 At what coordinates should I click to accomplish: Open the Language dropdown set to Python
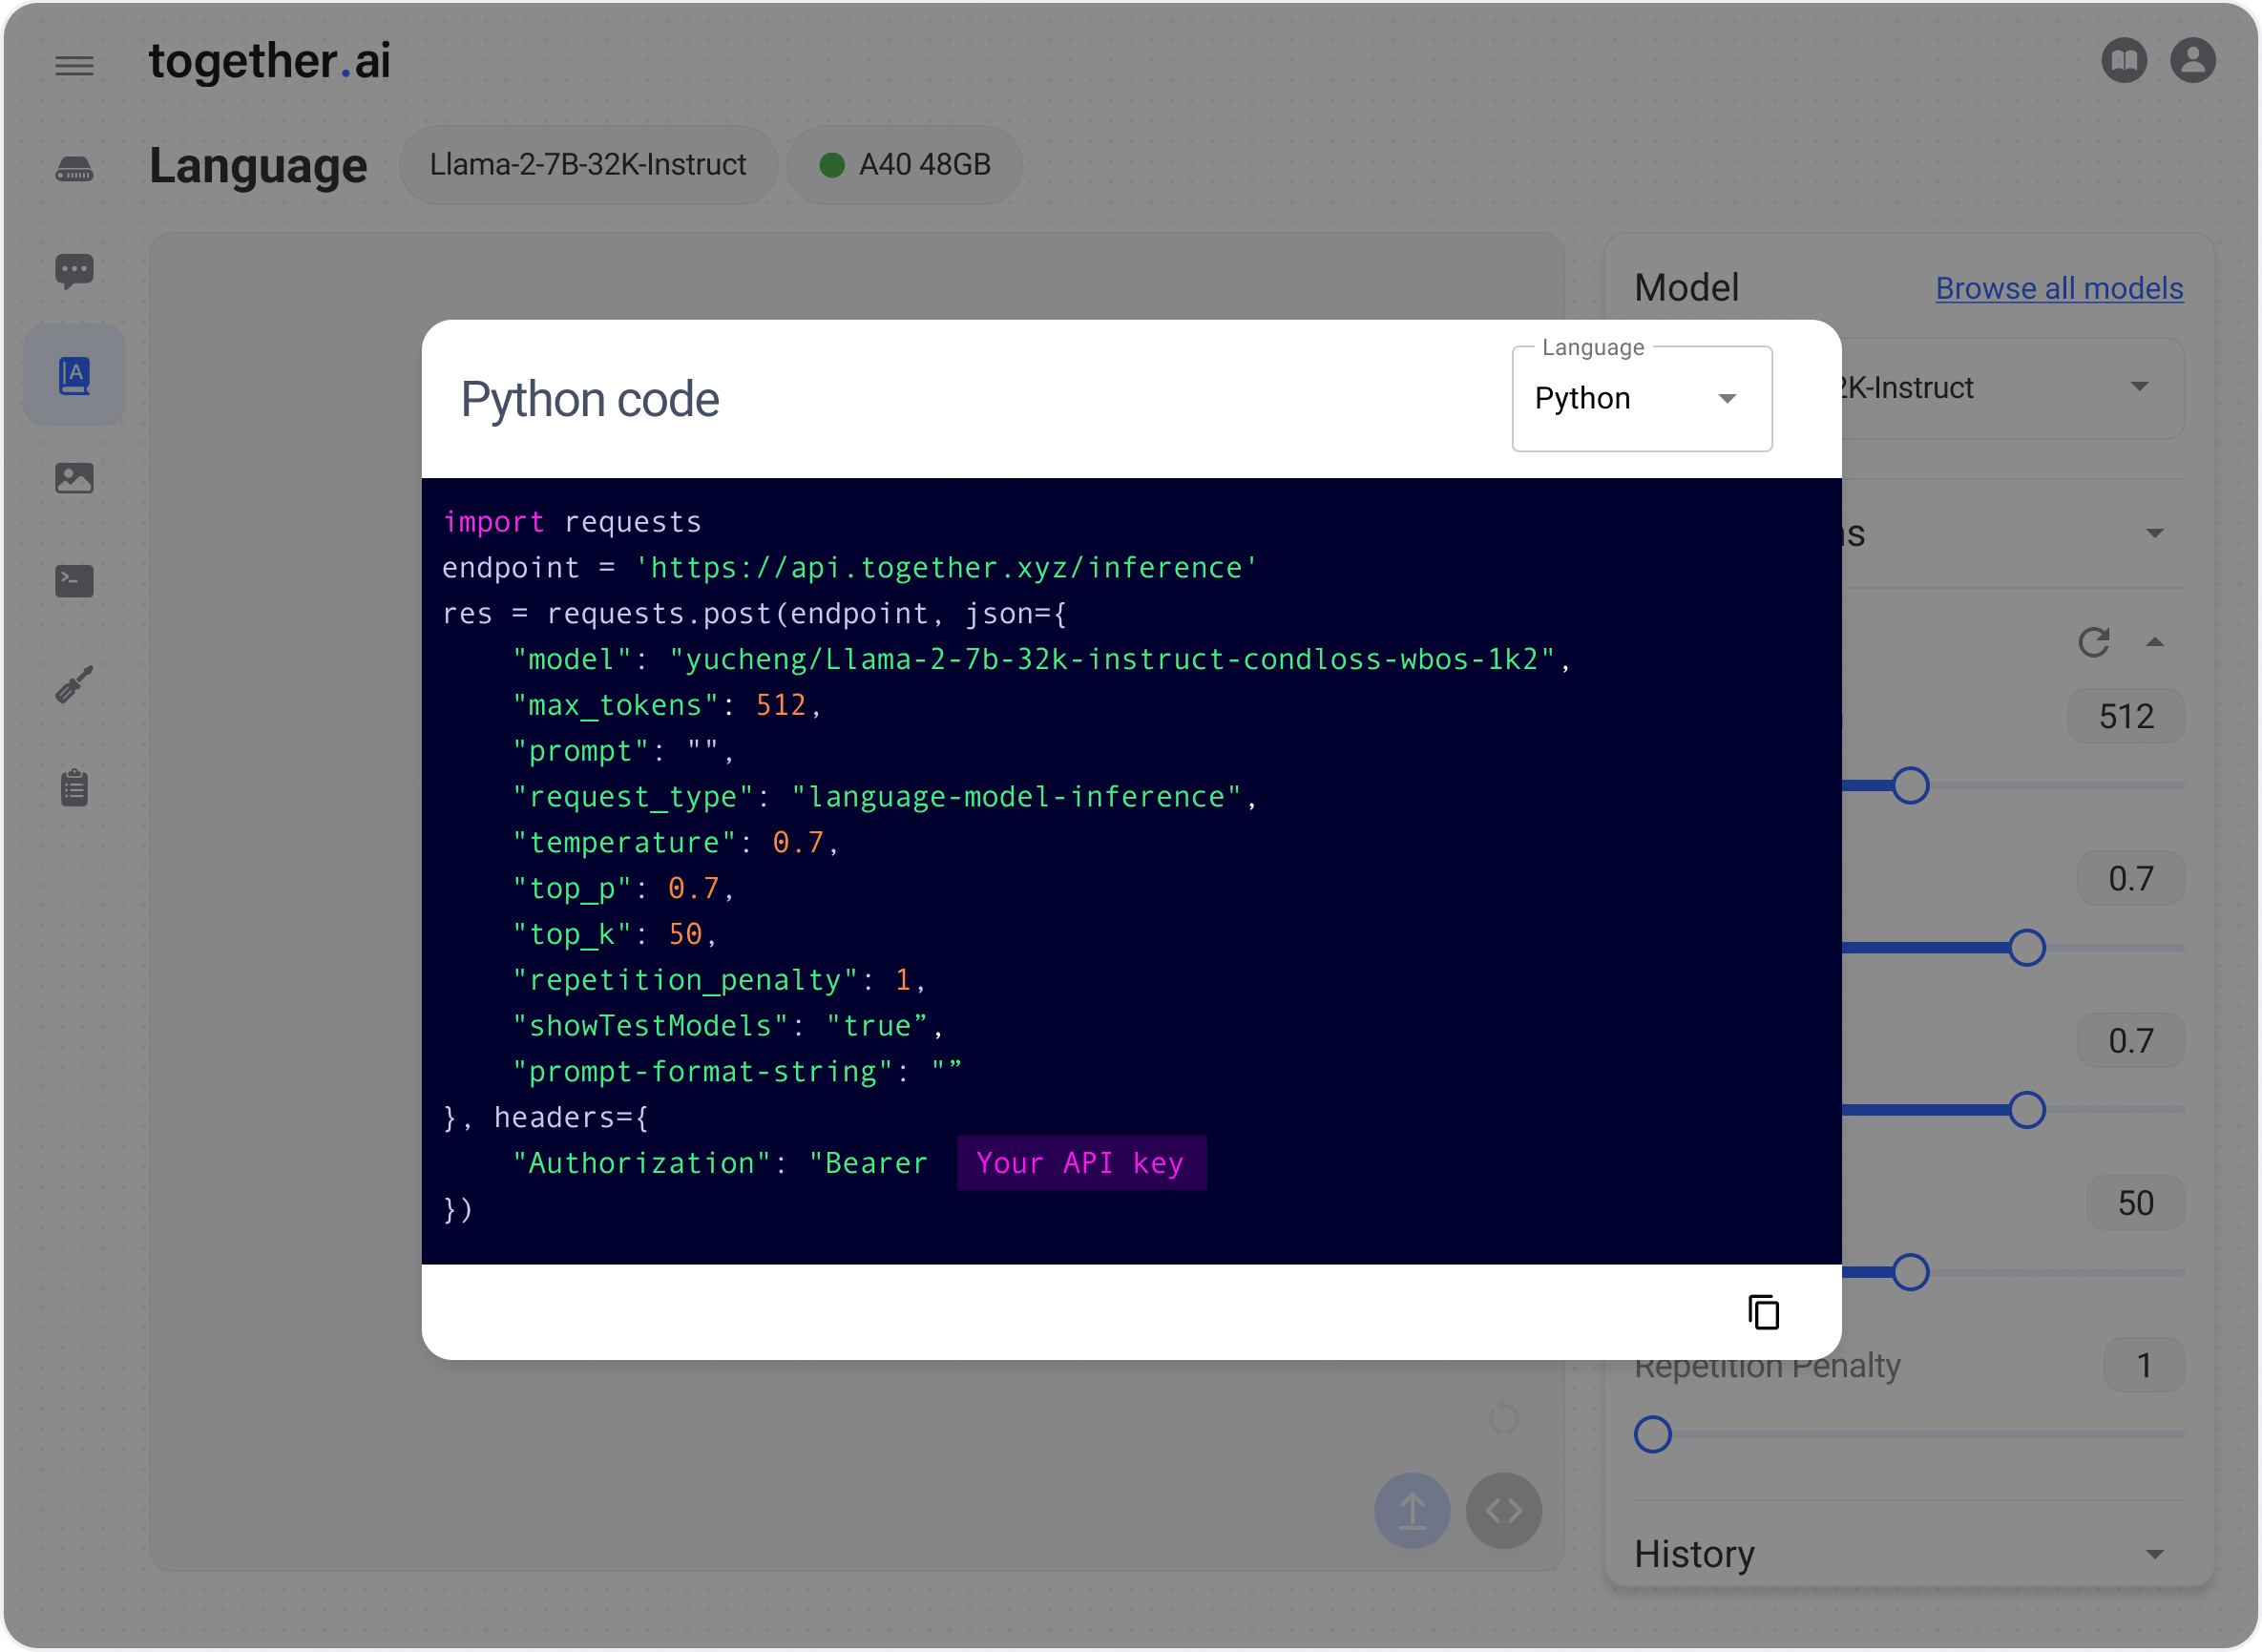[1641, 399]
